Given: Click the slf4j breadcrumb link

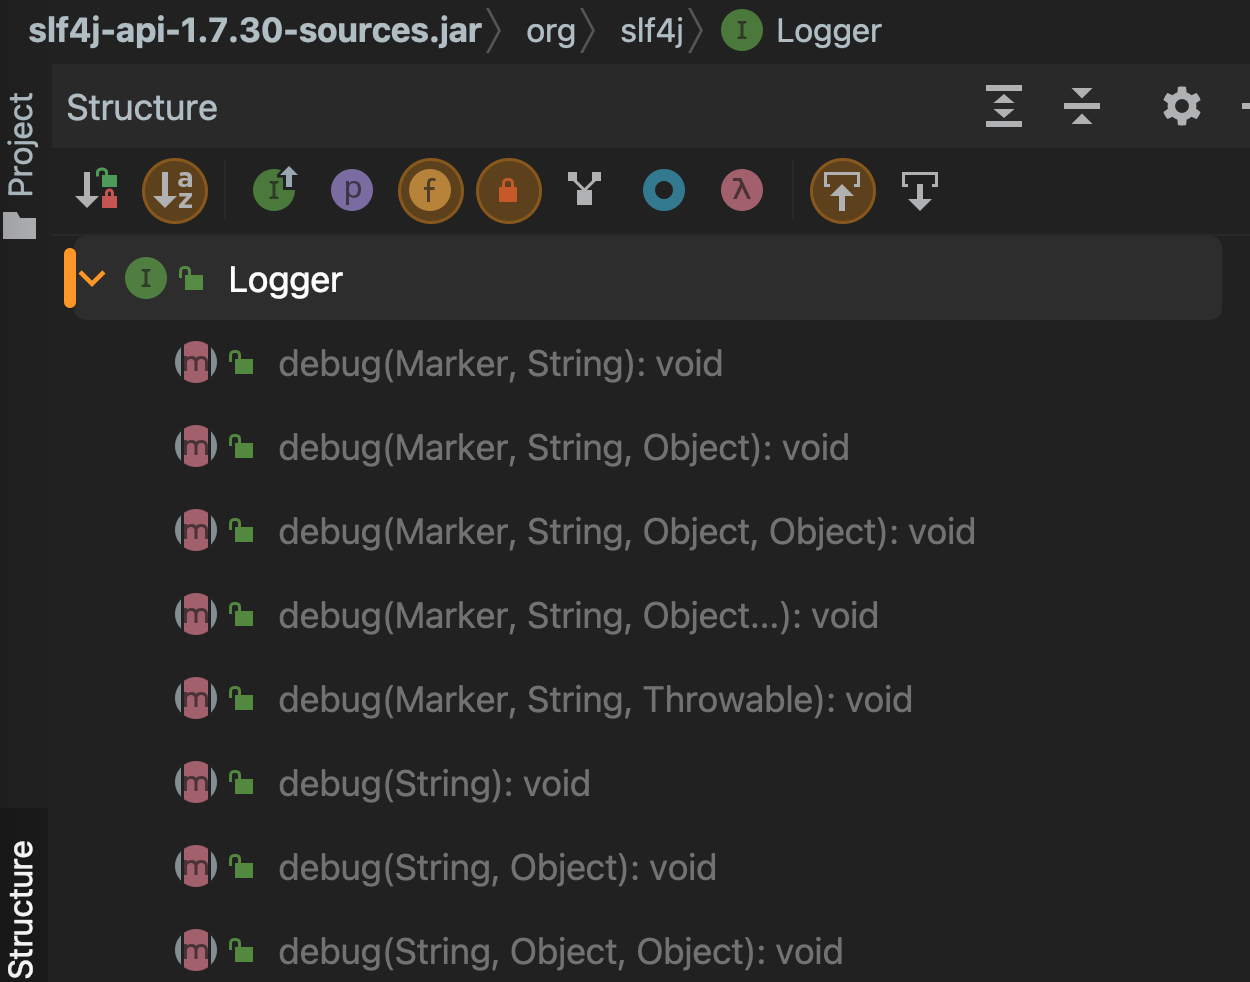Looking at the screenshot, I should coord(652,31).
